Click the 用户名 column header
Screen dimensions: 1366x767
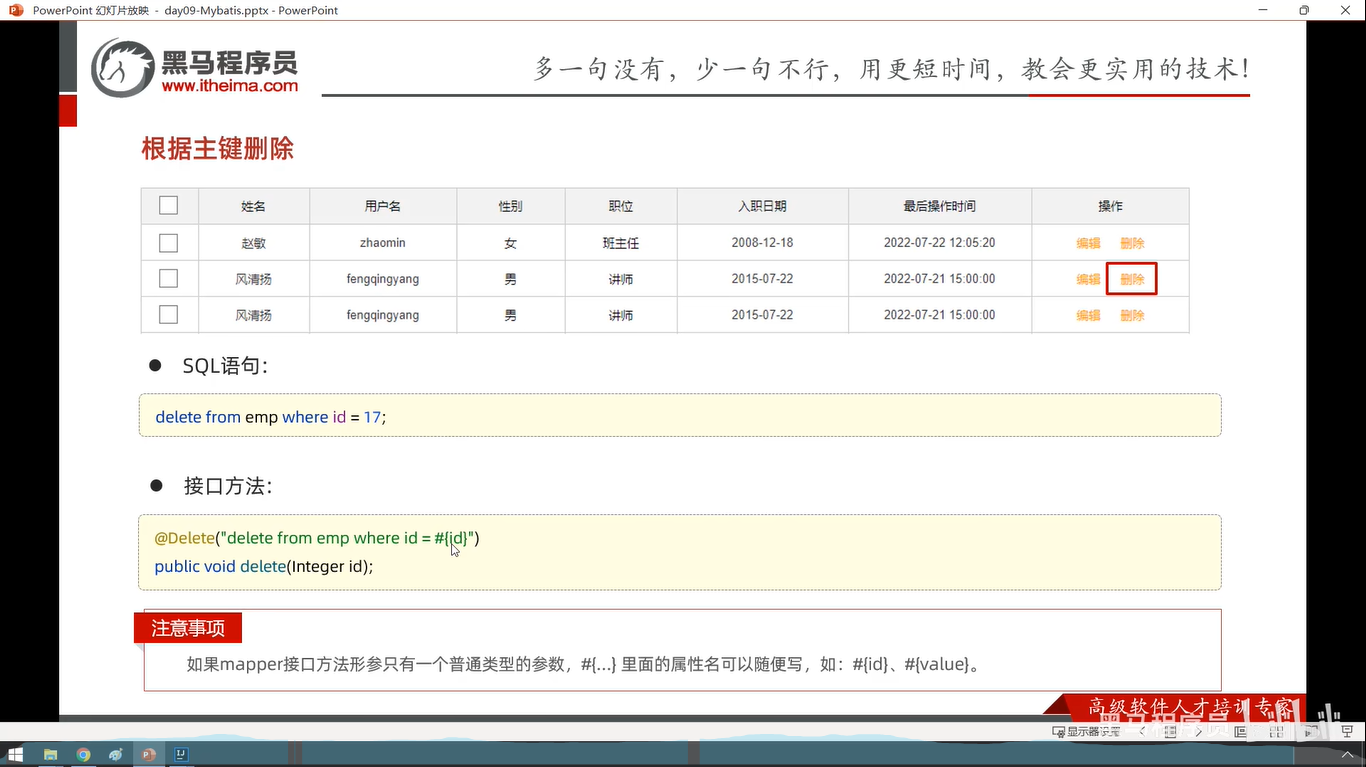click(x=383, y=206)
